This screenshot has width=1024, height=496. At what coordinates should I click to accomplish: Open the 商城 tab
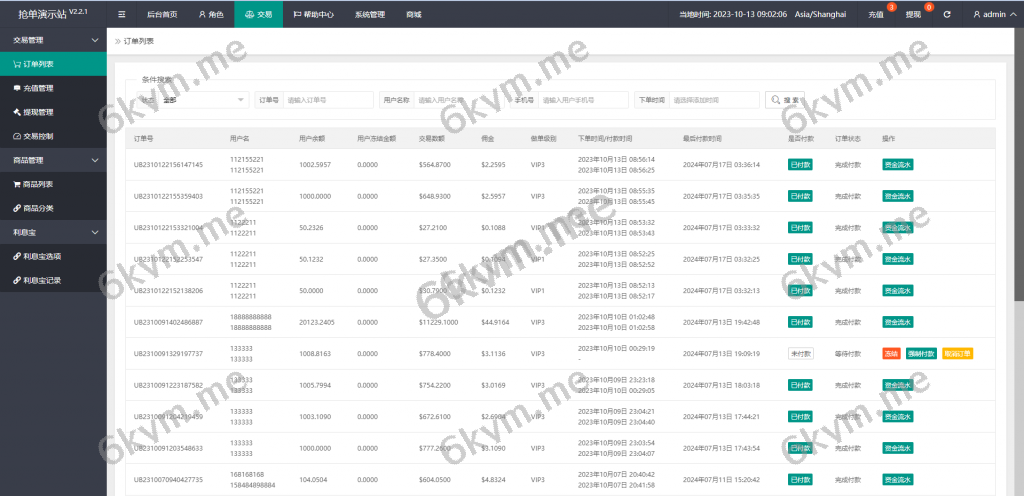[x=413, y=14]
